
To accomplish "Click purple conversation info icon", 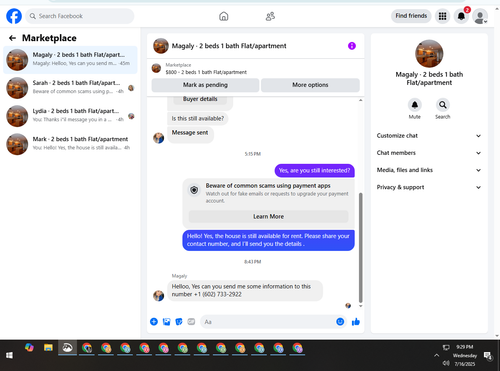I will (x=352, y=46).
